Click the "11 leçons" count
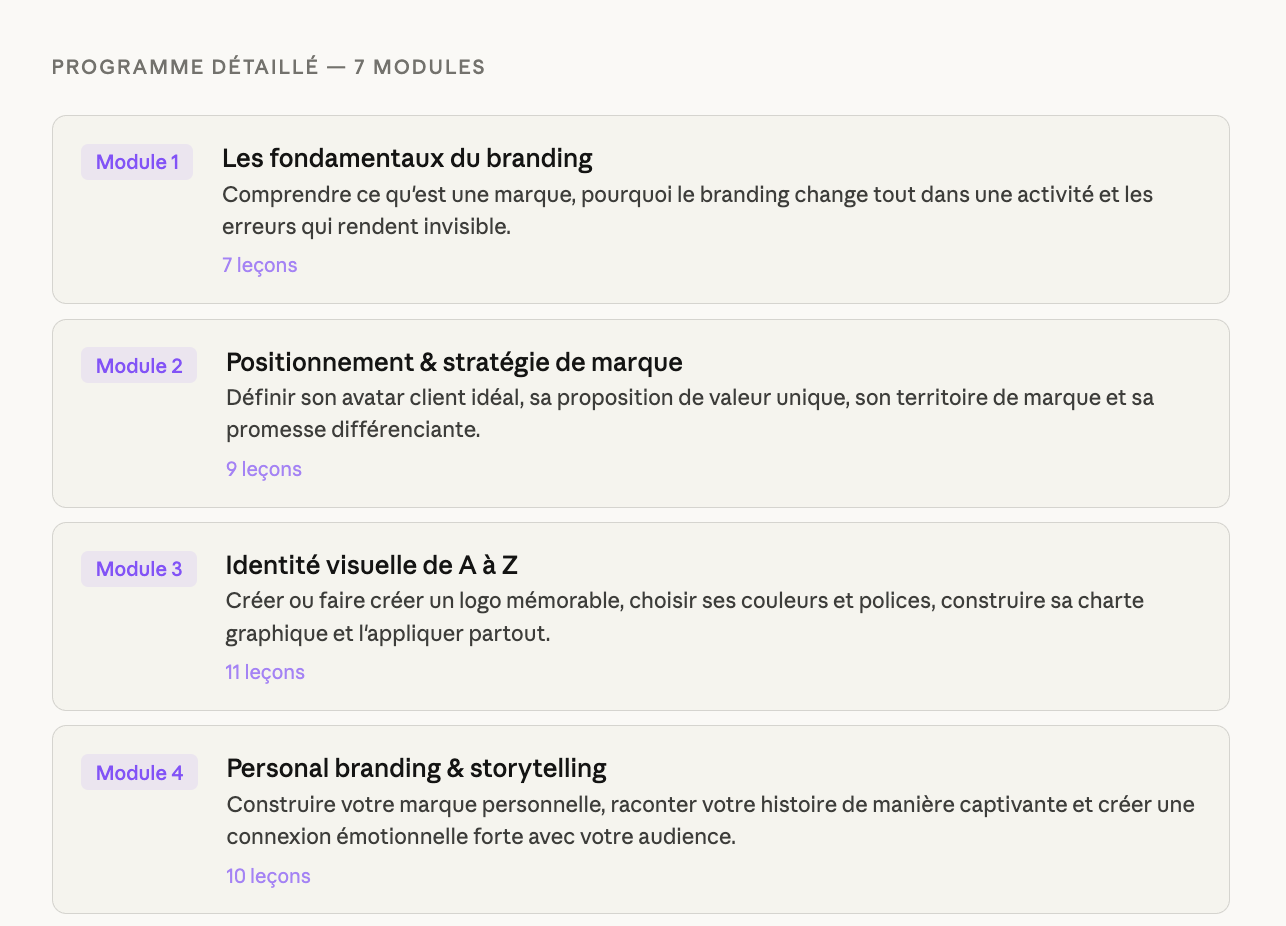1286x926 pixels. coord(264,672)
